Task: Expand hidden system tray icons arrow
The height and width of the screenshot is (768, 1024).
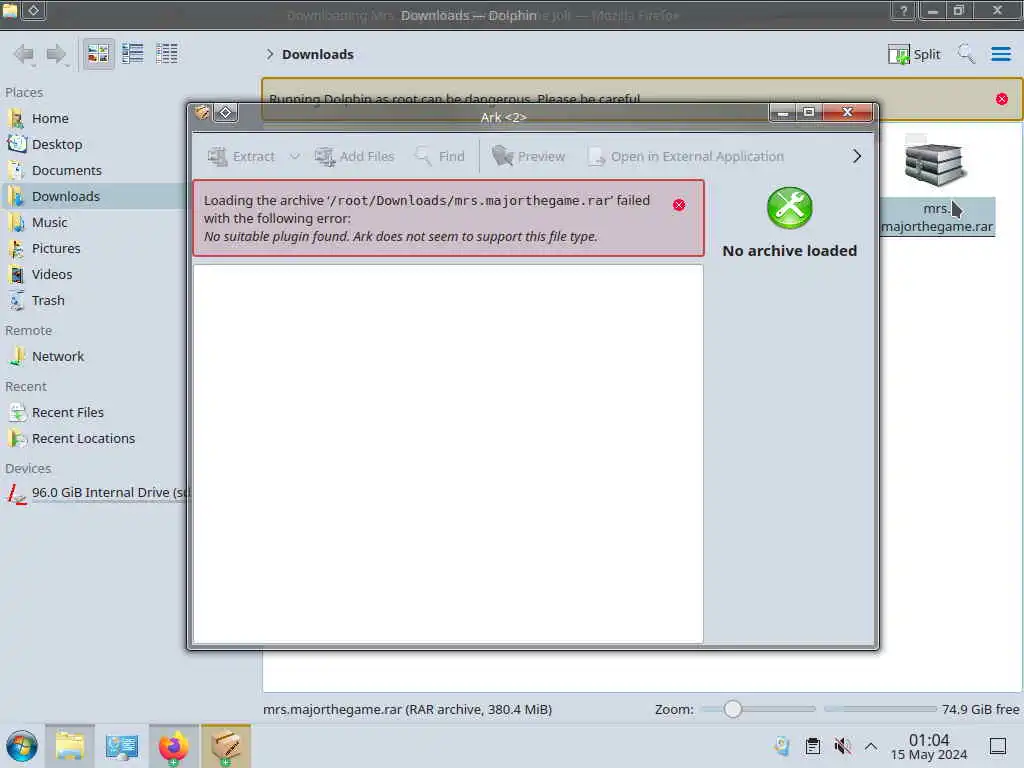Action: (871, 746)
